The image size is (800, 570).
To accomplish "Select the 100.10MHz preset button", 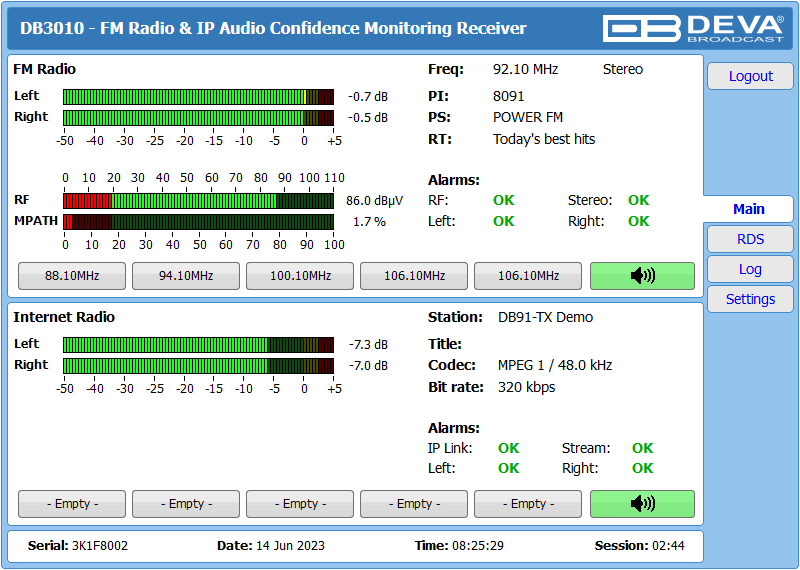I will coord(300,276).
